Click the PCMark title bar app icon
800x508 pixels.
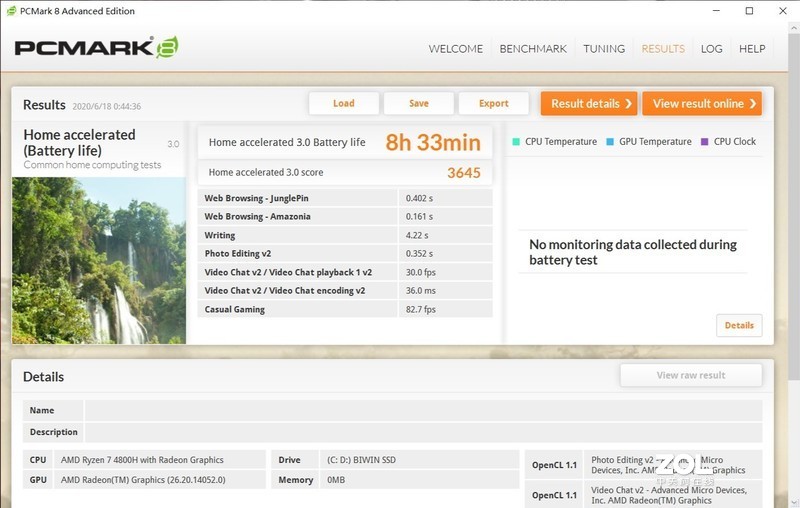coord(11,11)
